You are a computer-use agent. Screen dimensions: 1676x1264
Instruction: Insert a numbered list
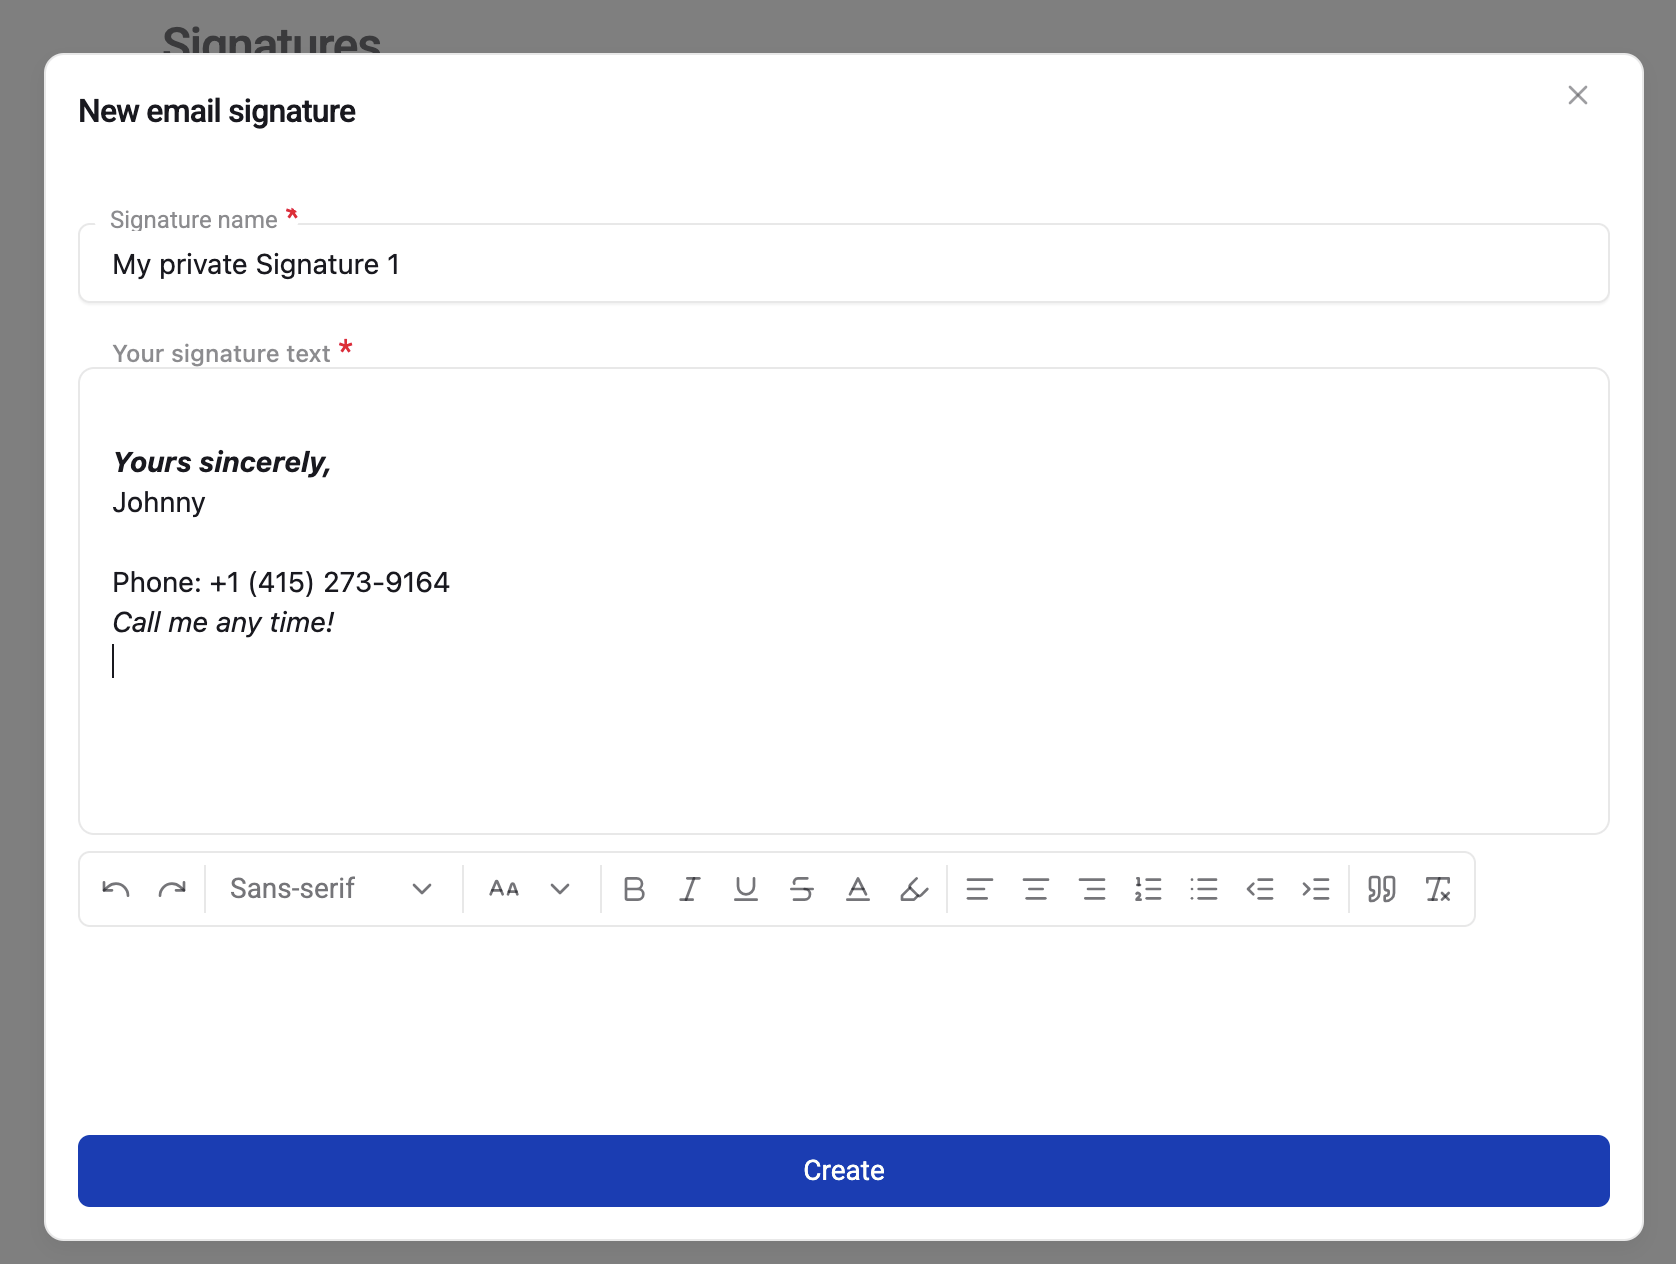click(1148, 889)
